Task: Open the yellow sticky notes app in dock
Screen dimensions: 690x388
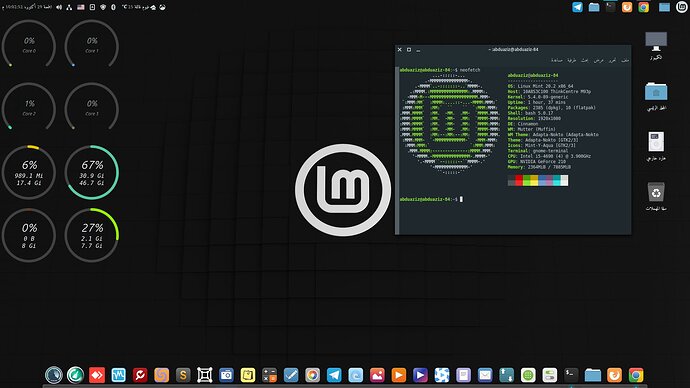Action: coord(248,375)
